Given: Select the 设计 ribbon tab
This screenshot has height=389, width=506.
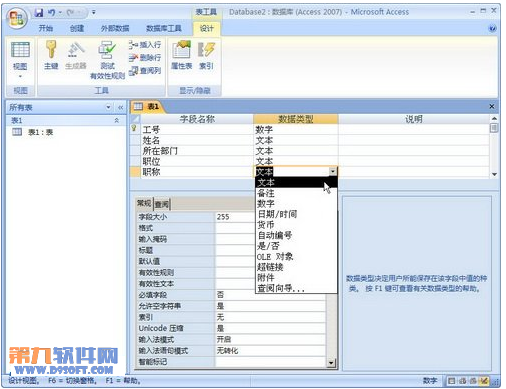Looking at the screenshot, I should click(207, 28).
